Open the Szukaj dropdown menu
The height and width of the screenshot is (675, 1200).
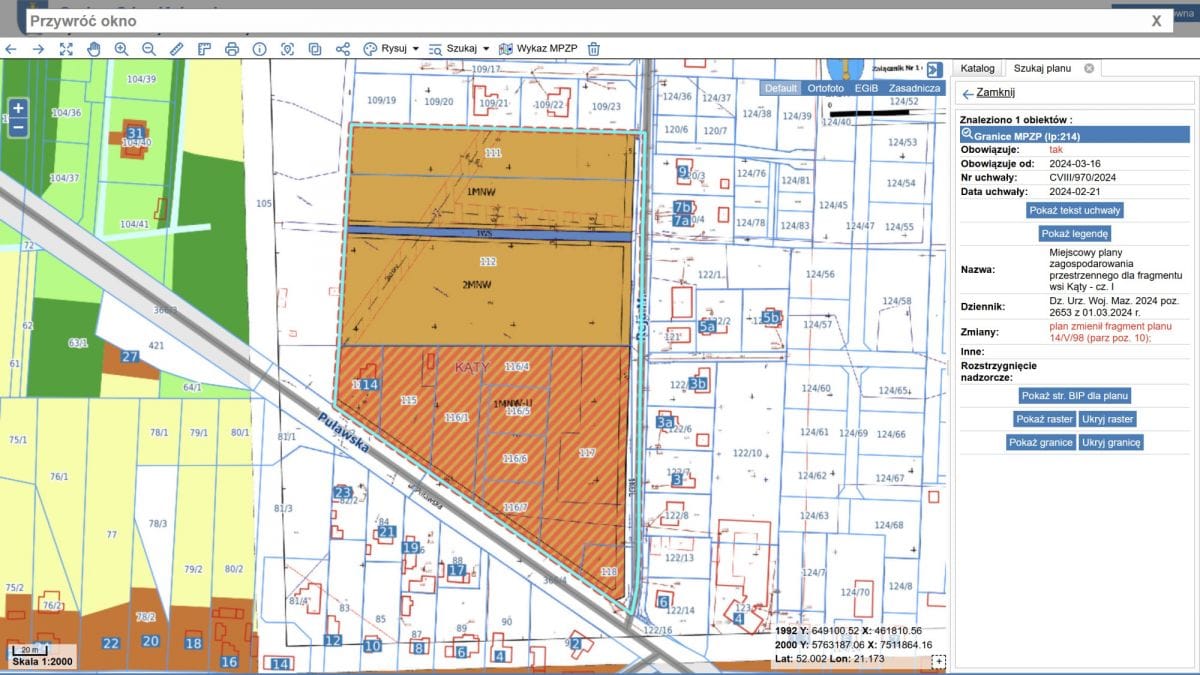click(x=459, y=48)
